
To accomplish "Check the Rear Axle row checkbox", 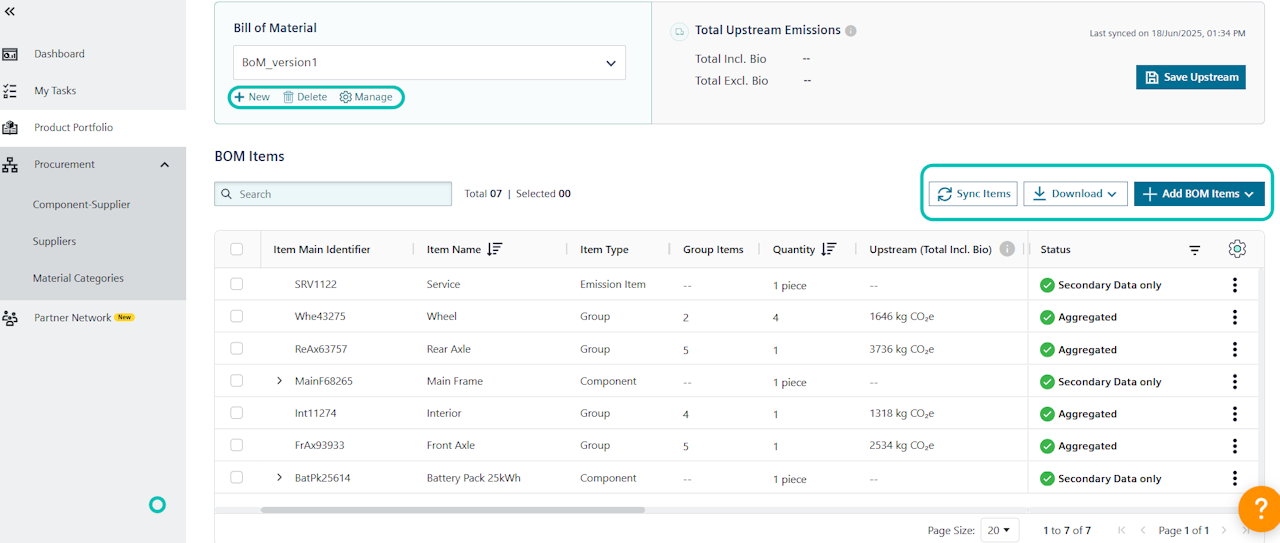I will (x=237, y=349).
